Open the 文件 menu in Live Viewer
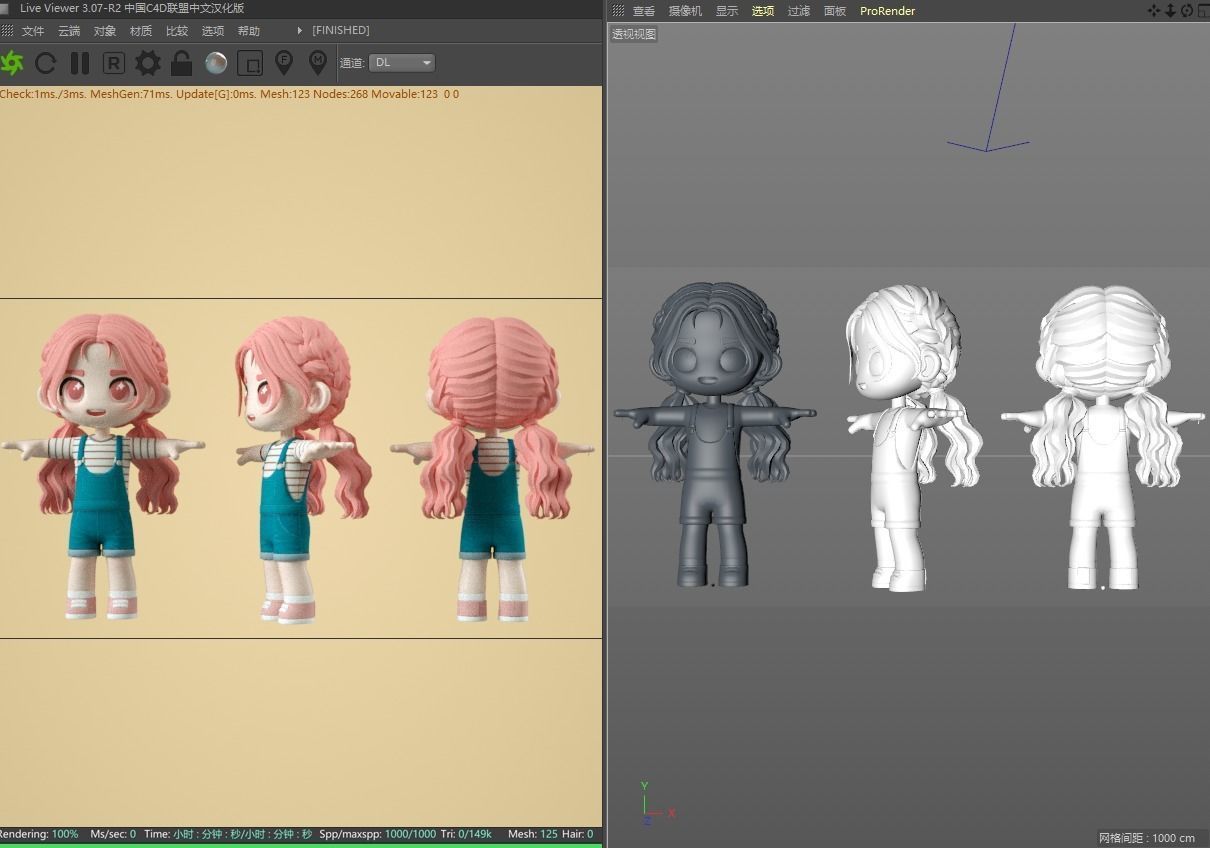The width and height of the screenshot is (1210, 848). tap(33, 31)
